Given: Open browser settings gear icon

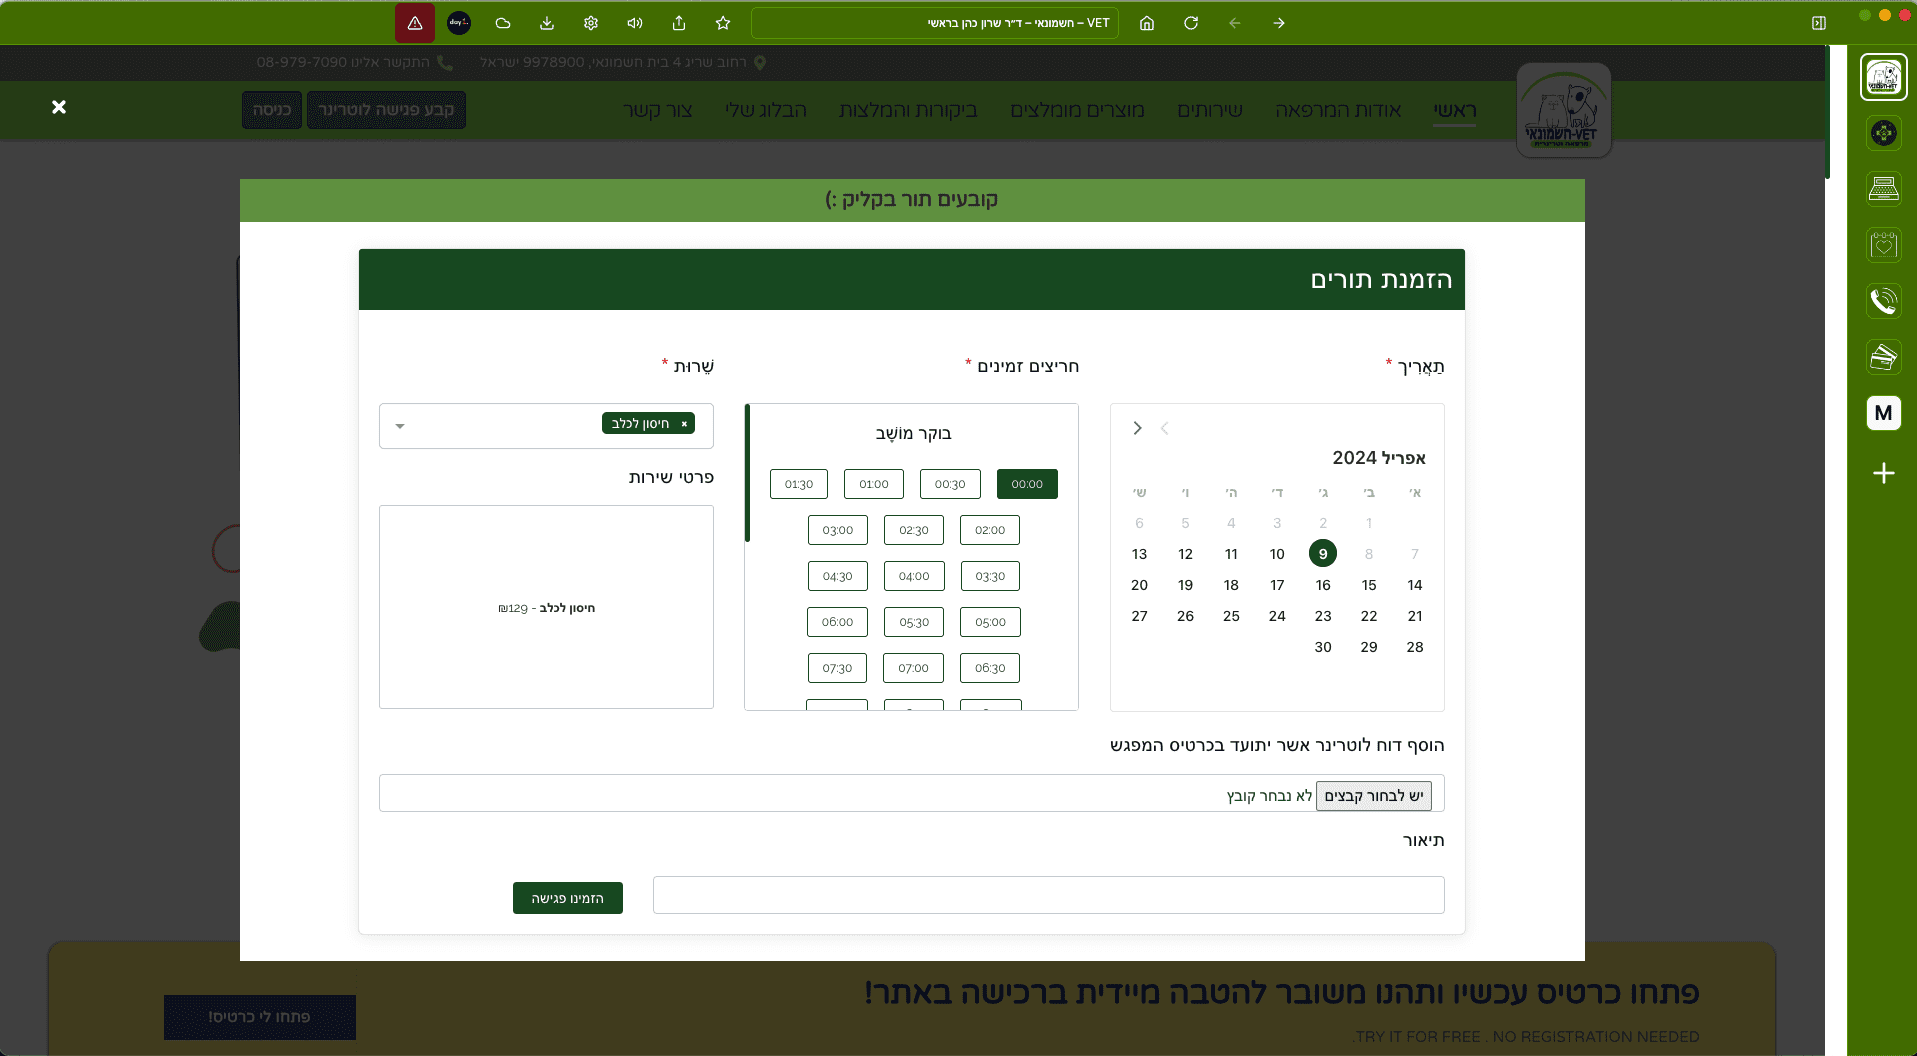Looking at the screenshot, I should coord(591,23).
